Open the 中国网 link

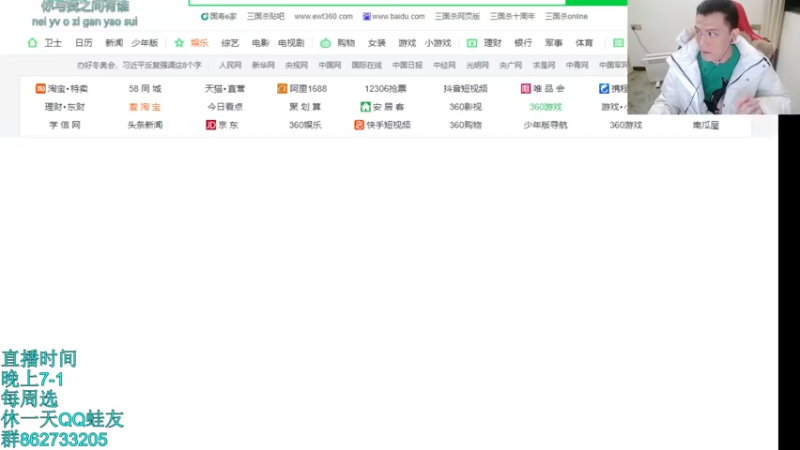330,65
